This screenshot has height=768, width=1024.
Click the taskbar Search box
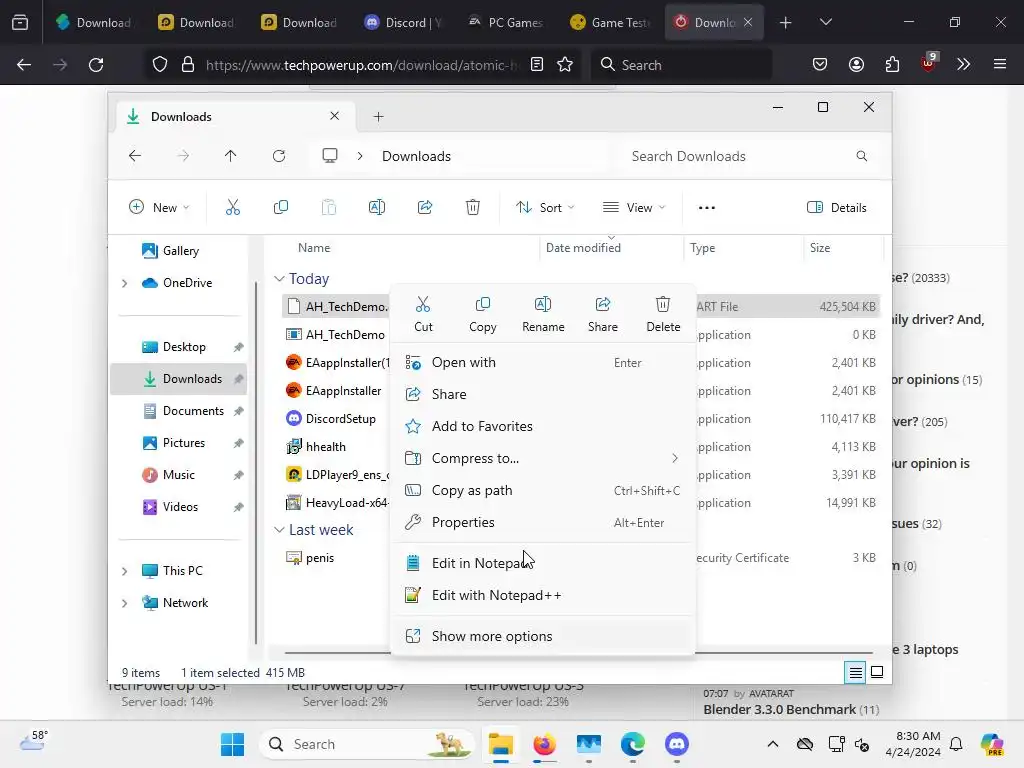click(x=367, y=744)
